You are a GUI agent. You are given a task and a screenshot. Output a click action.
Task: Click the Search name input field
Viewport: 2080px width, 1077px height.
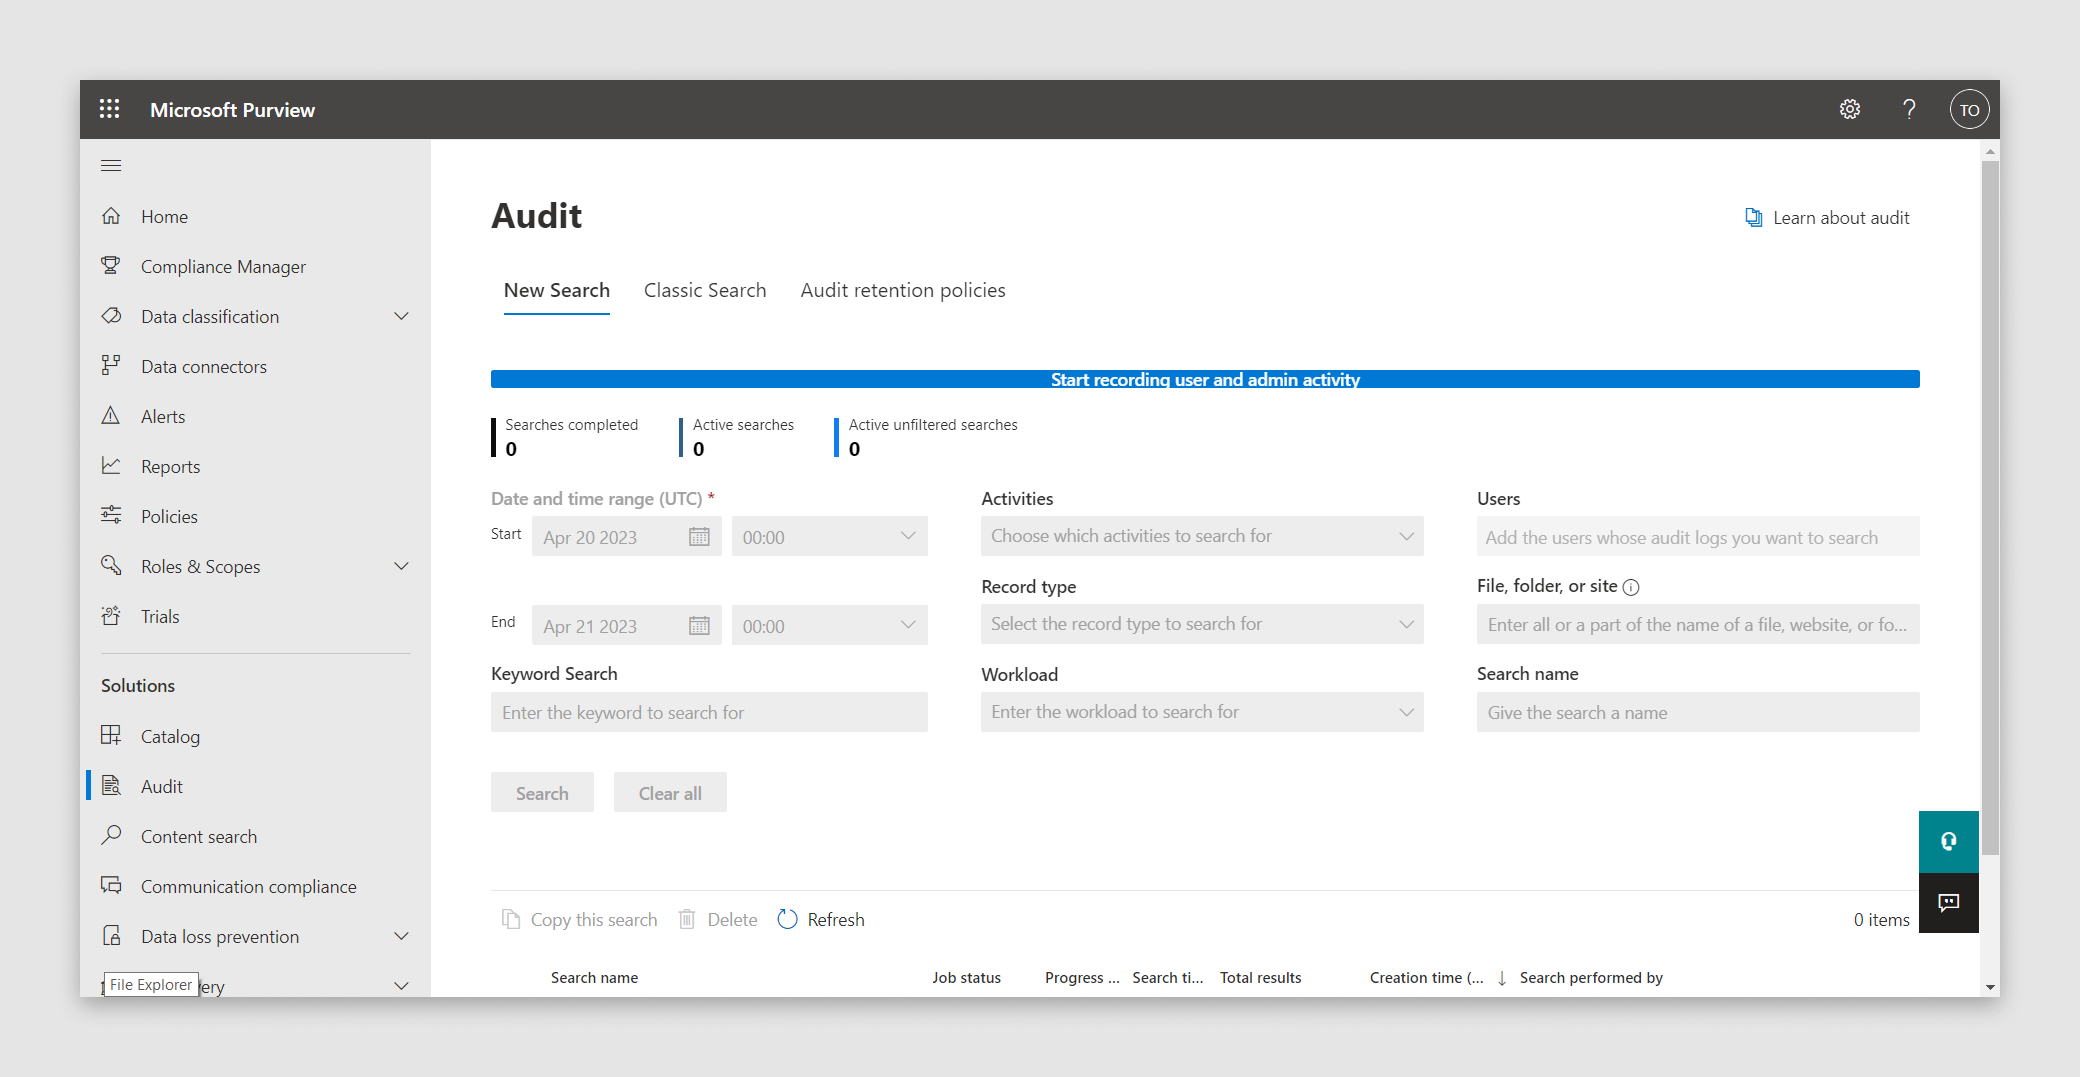click(1698, 712)
